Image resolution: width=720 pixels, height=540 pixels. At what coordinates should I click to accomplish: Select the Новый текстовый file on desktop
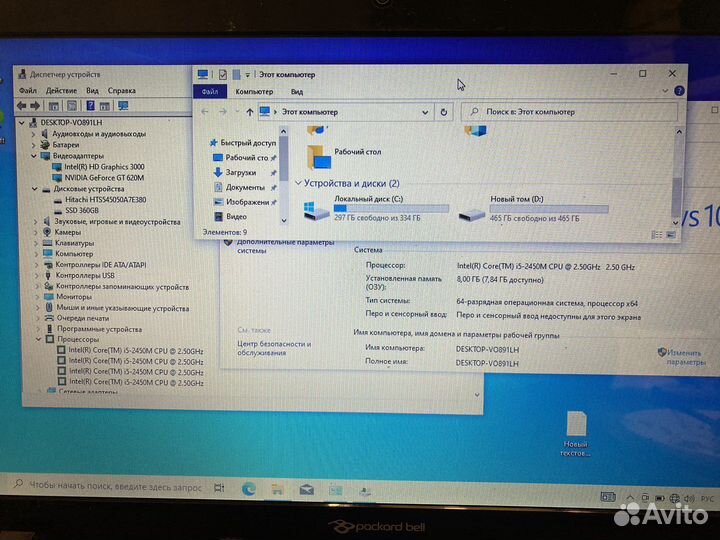click(x=576, y=434)
